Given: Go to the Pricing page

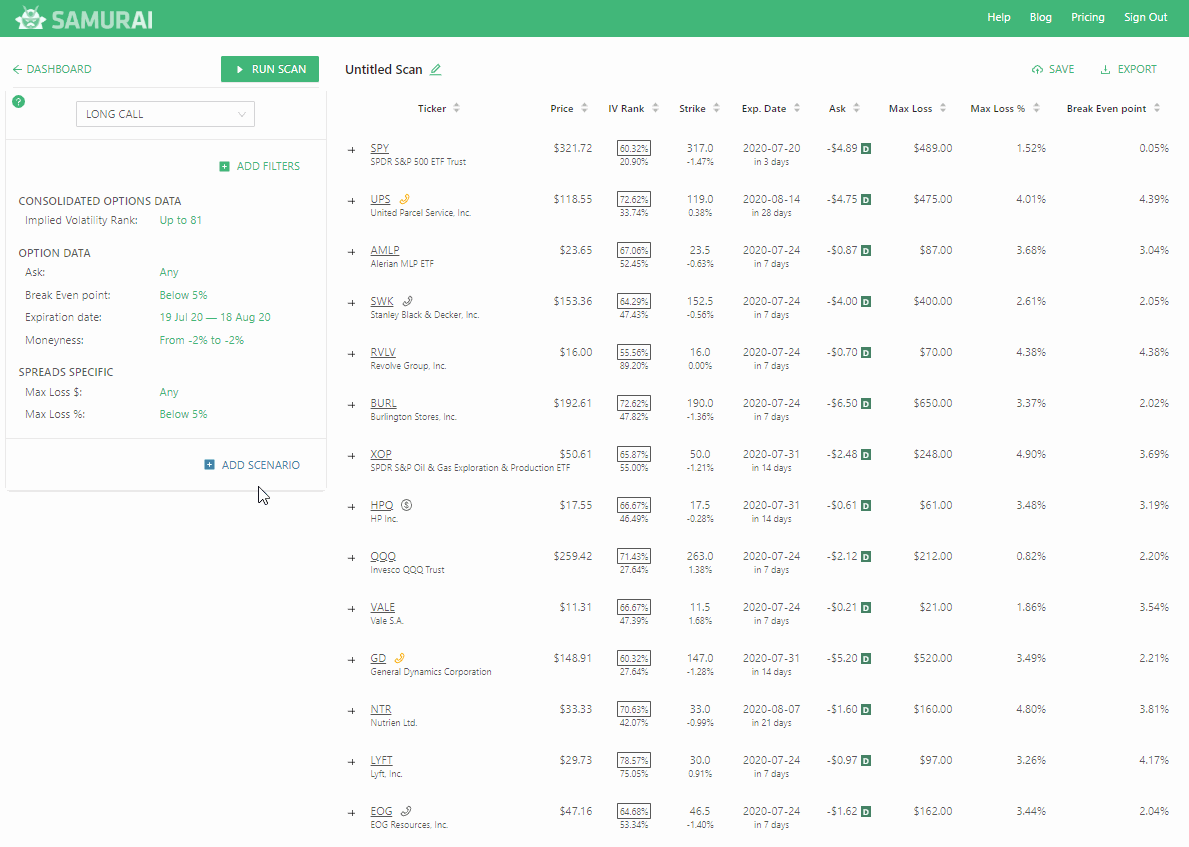Looking at the screenshot, I should [1087, 17].
